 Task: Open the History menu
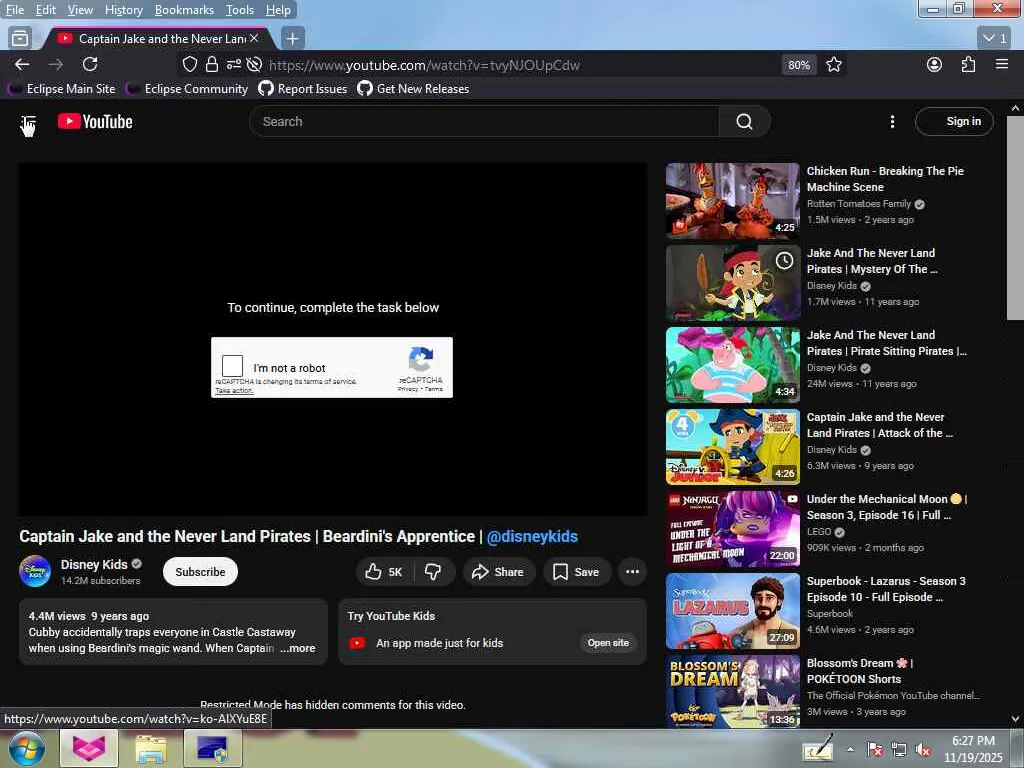(123, 10)
